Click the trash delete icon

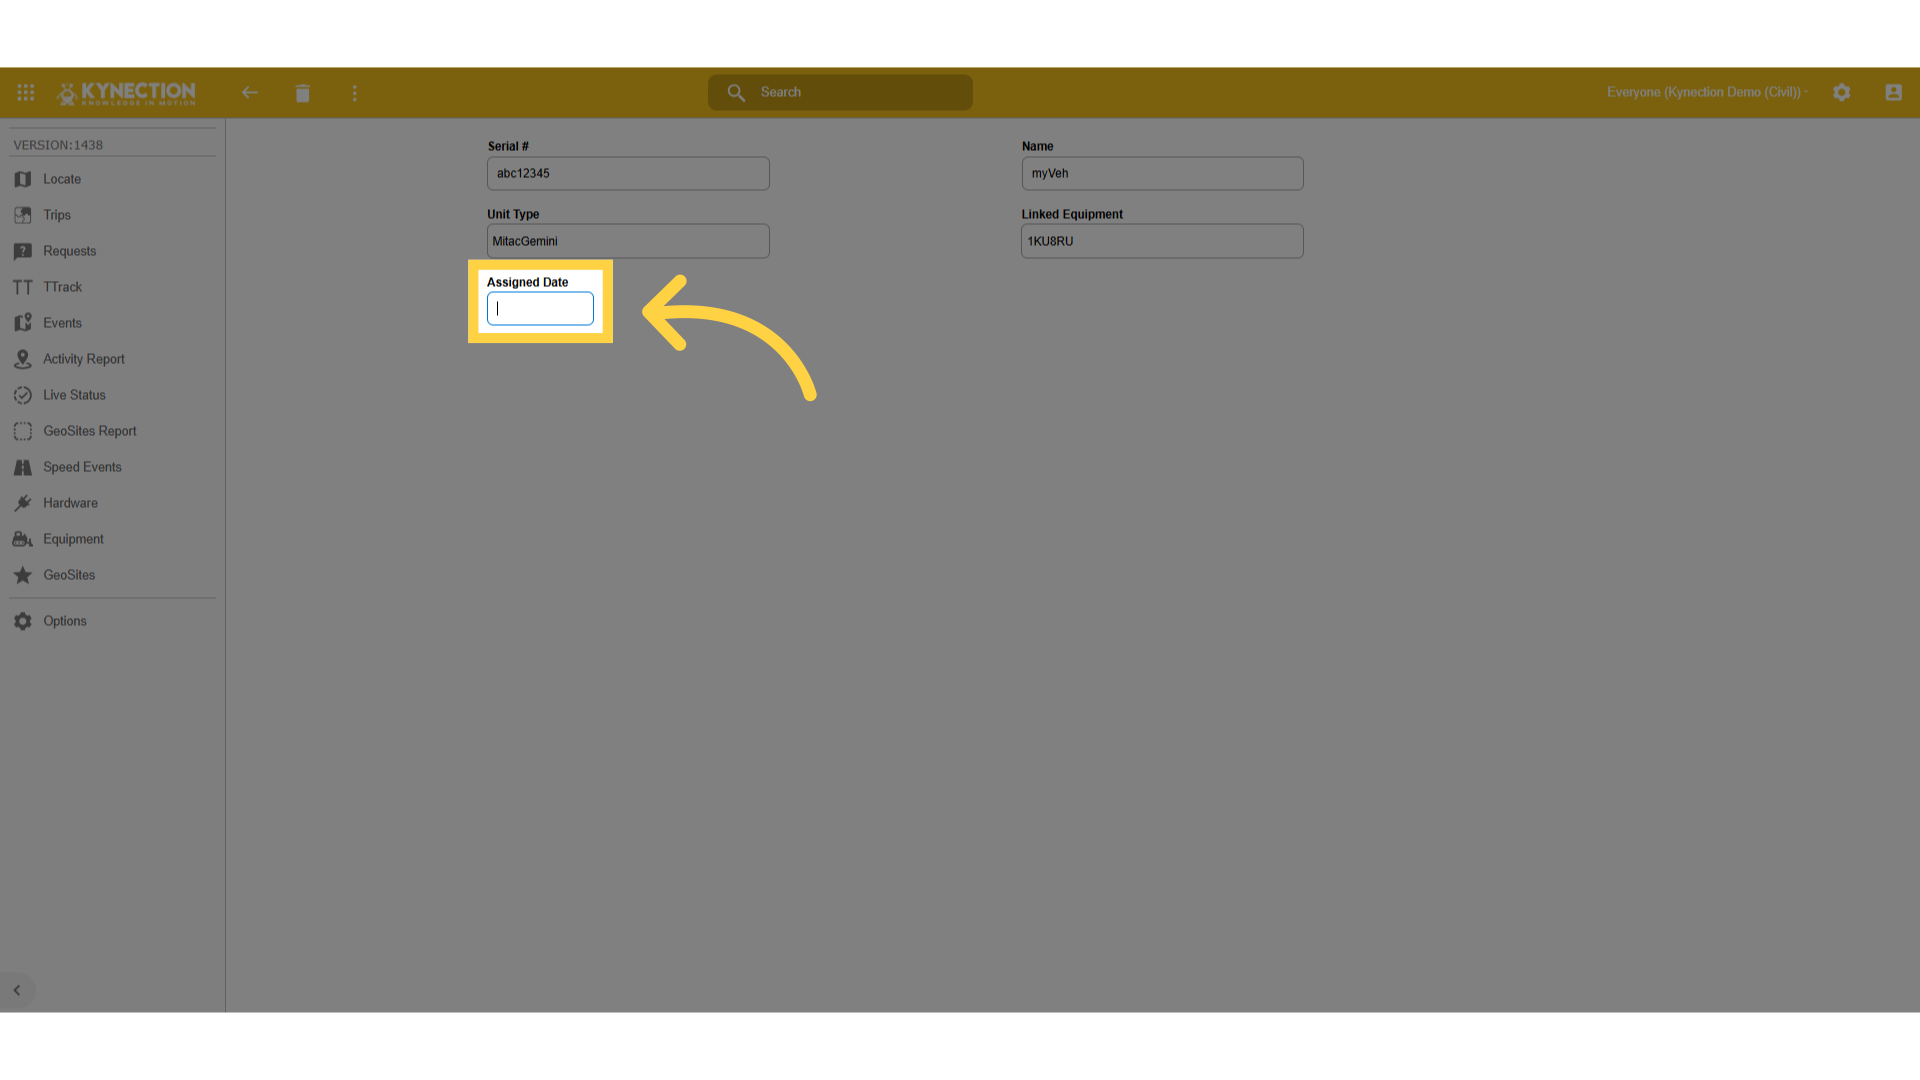coord(303,93)
